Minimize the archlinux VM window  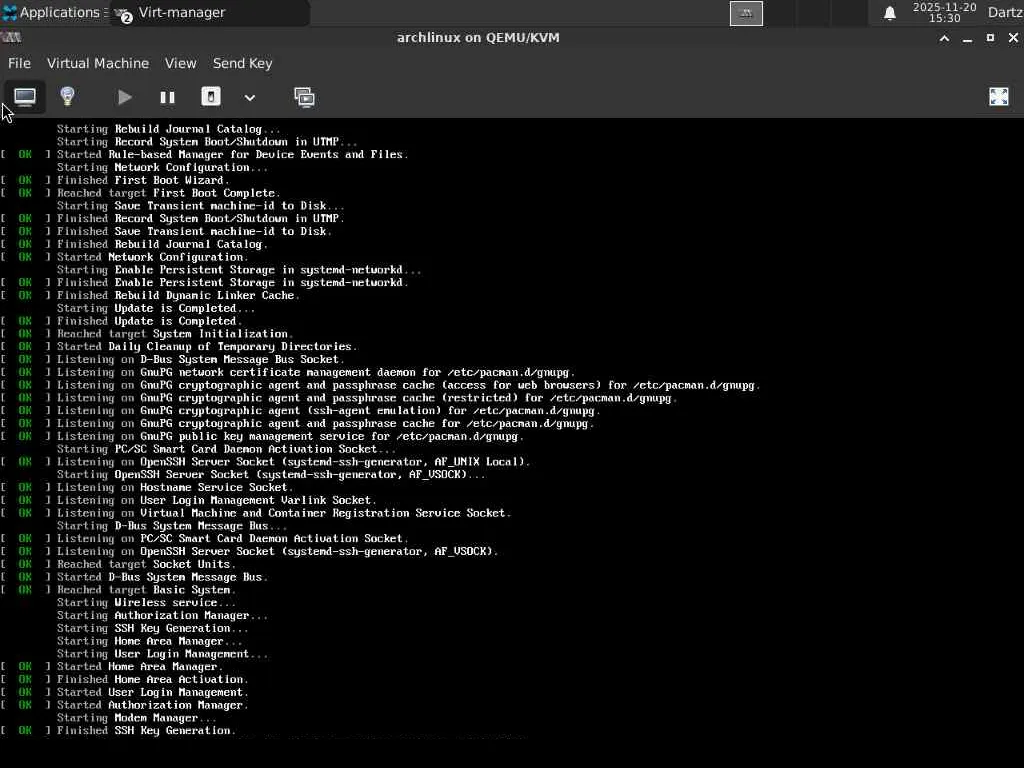coord(967,39)
